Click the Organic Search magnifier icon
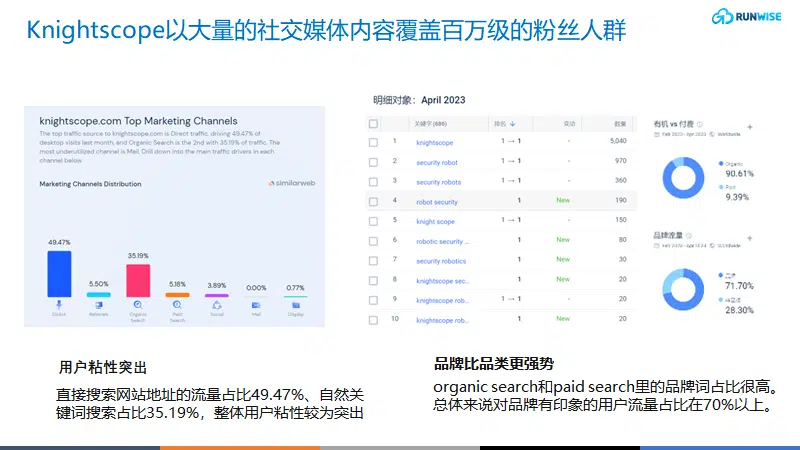Image resolution: width=800 pixels, height=450 pixels. coord(138,305)
